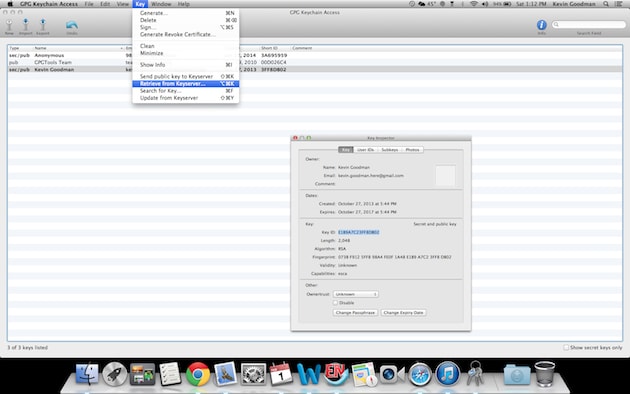Click the Wi-Fi status icon
630x394 pixels.
point(474,4)
